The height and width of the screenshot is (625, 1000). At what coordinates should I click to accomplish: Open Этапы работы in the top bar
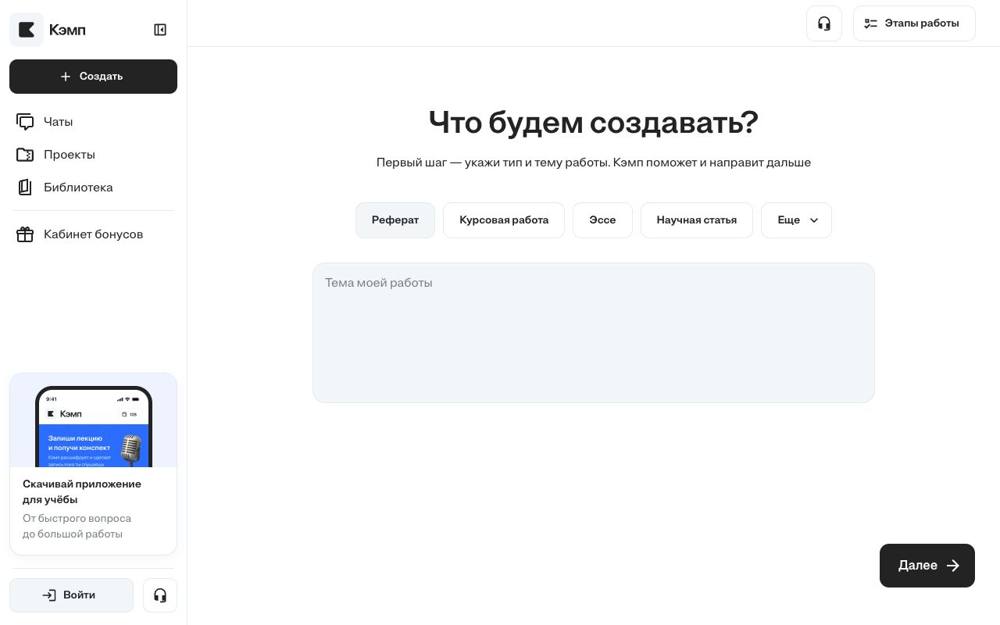(914, 24)
